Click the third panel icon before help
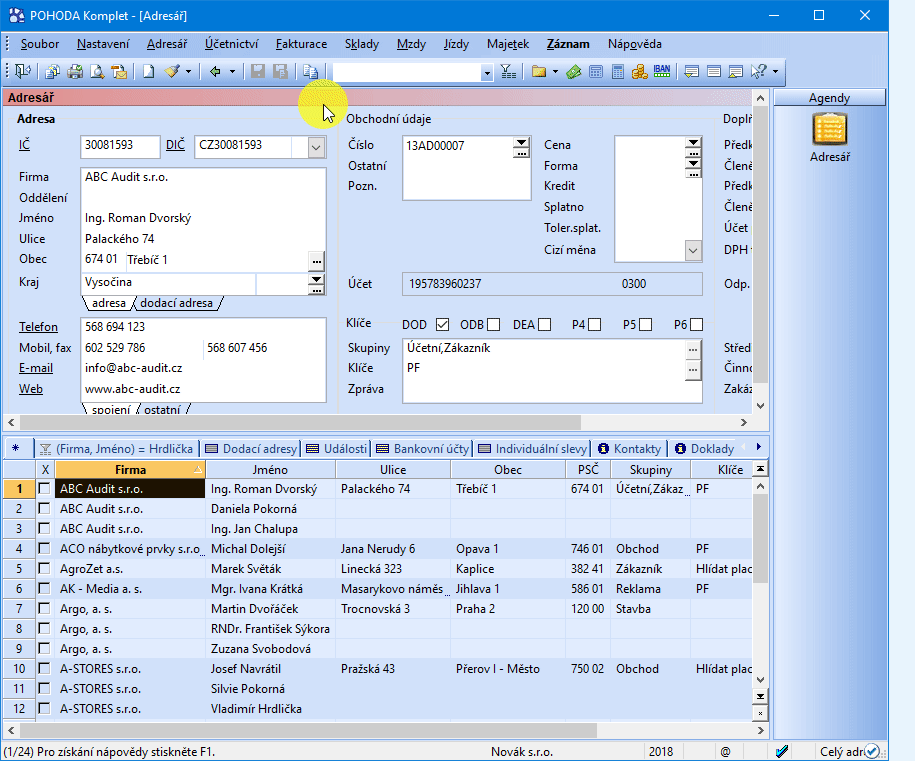The height and width of the screenshot is (761, 915). coord(736,72)
